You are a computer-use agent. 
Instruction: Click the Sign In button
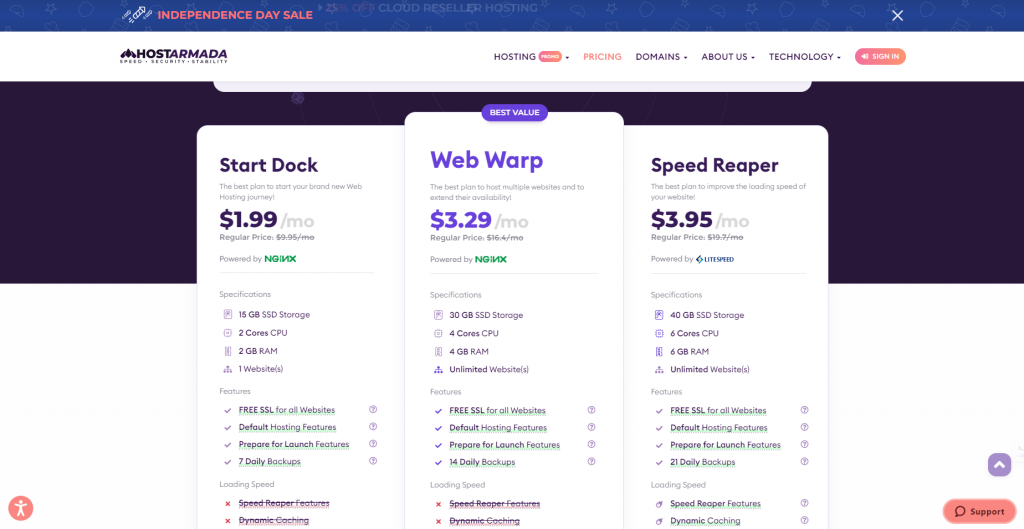tap(880, 57)
